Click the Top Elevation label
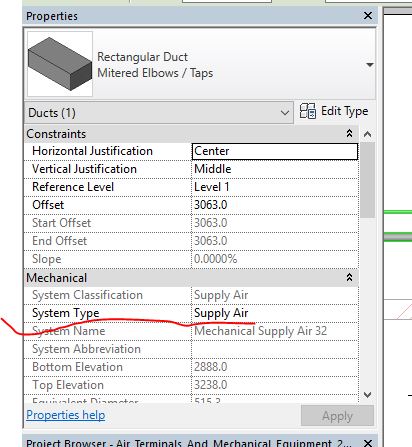This screenshot has width=412, height=447. (68, 385)
